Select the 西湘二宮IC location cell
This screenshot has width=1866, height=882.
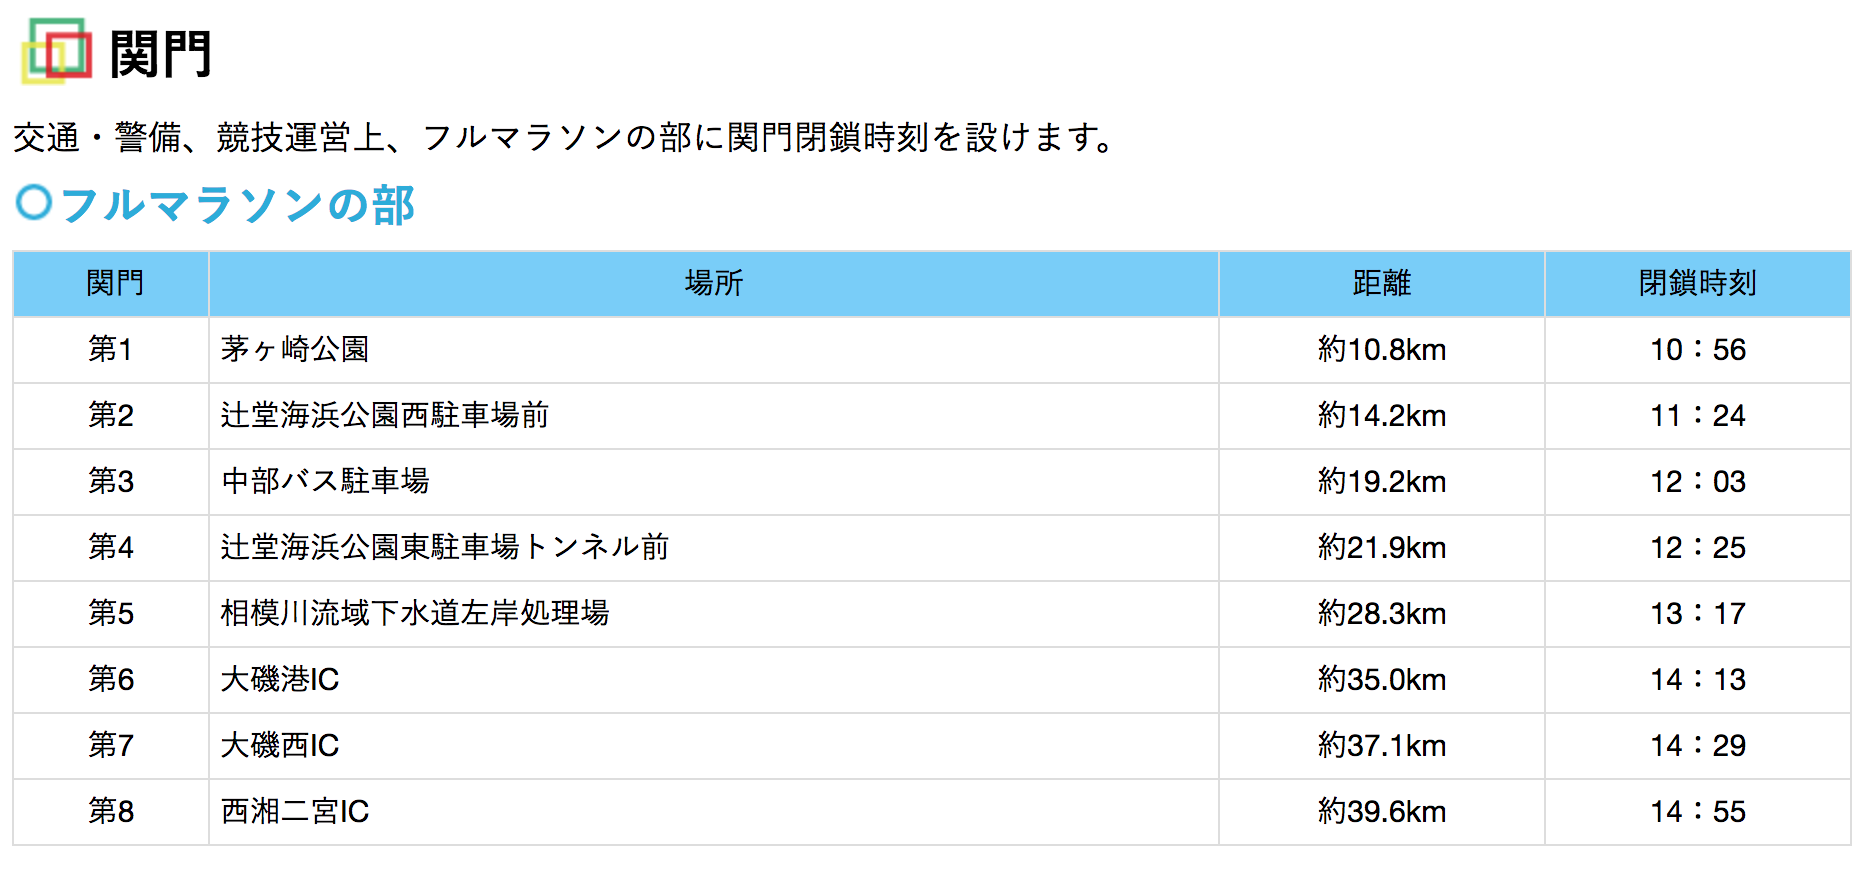[295, 811]
